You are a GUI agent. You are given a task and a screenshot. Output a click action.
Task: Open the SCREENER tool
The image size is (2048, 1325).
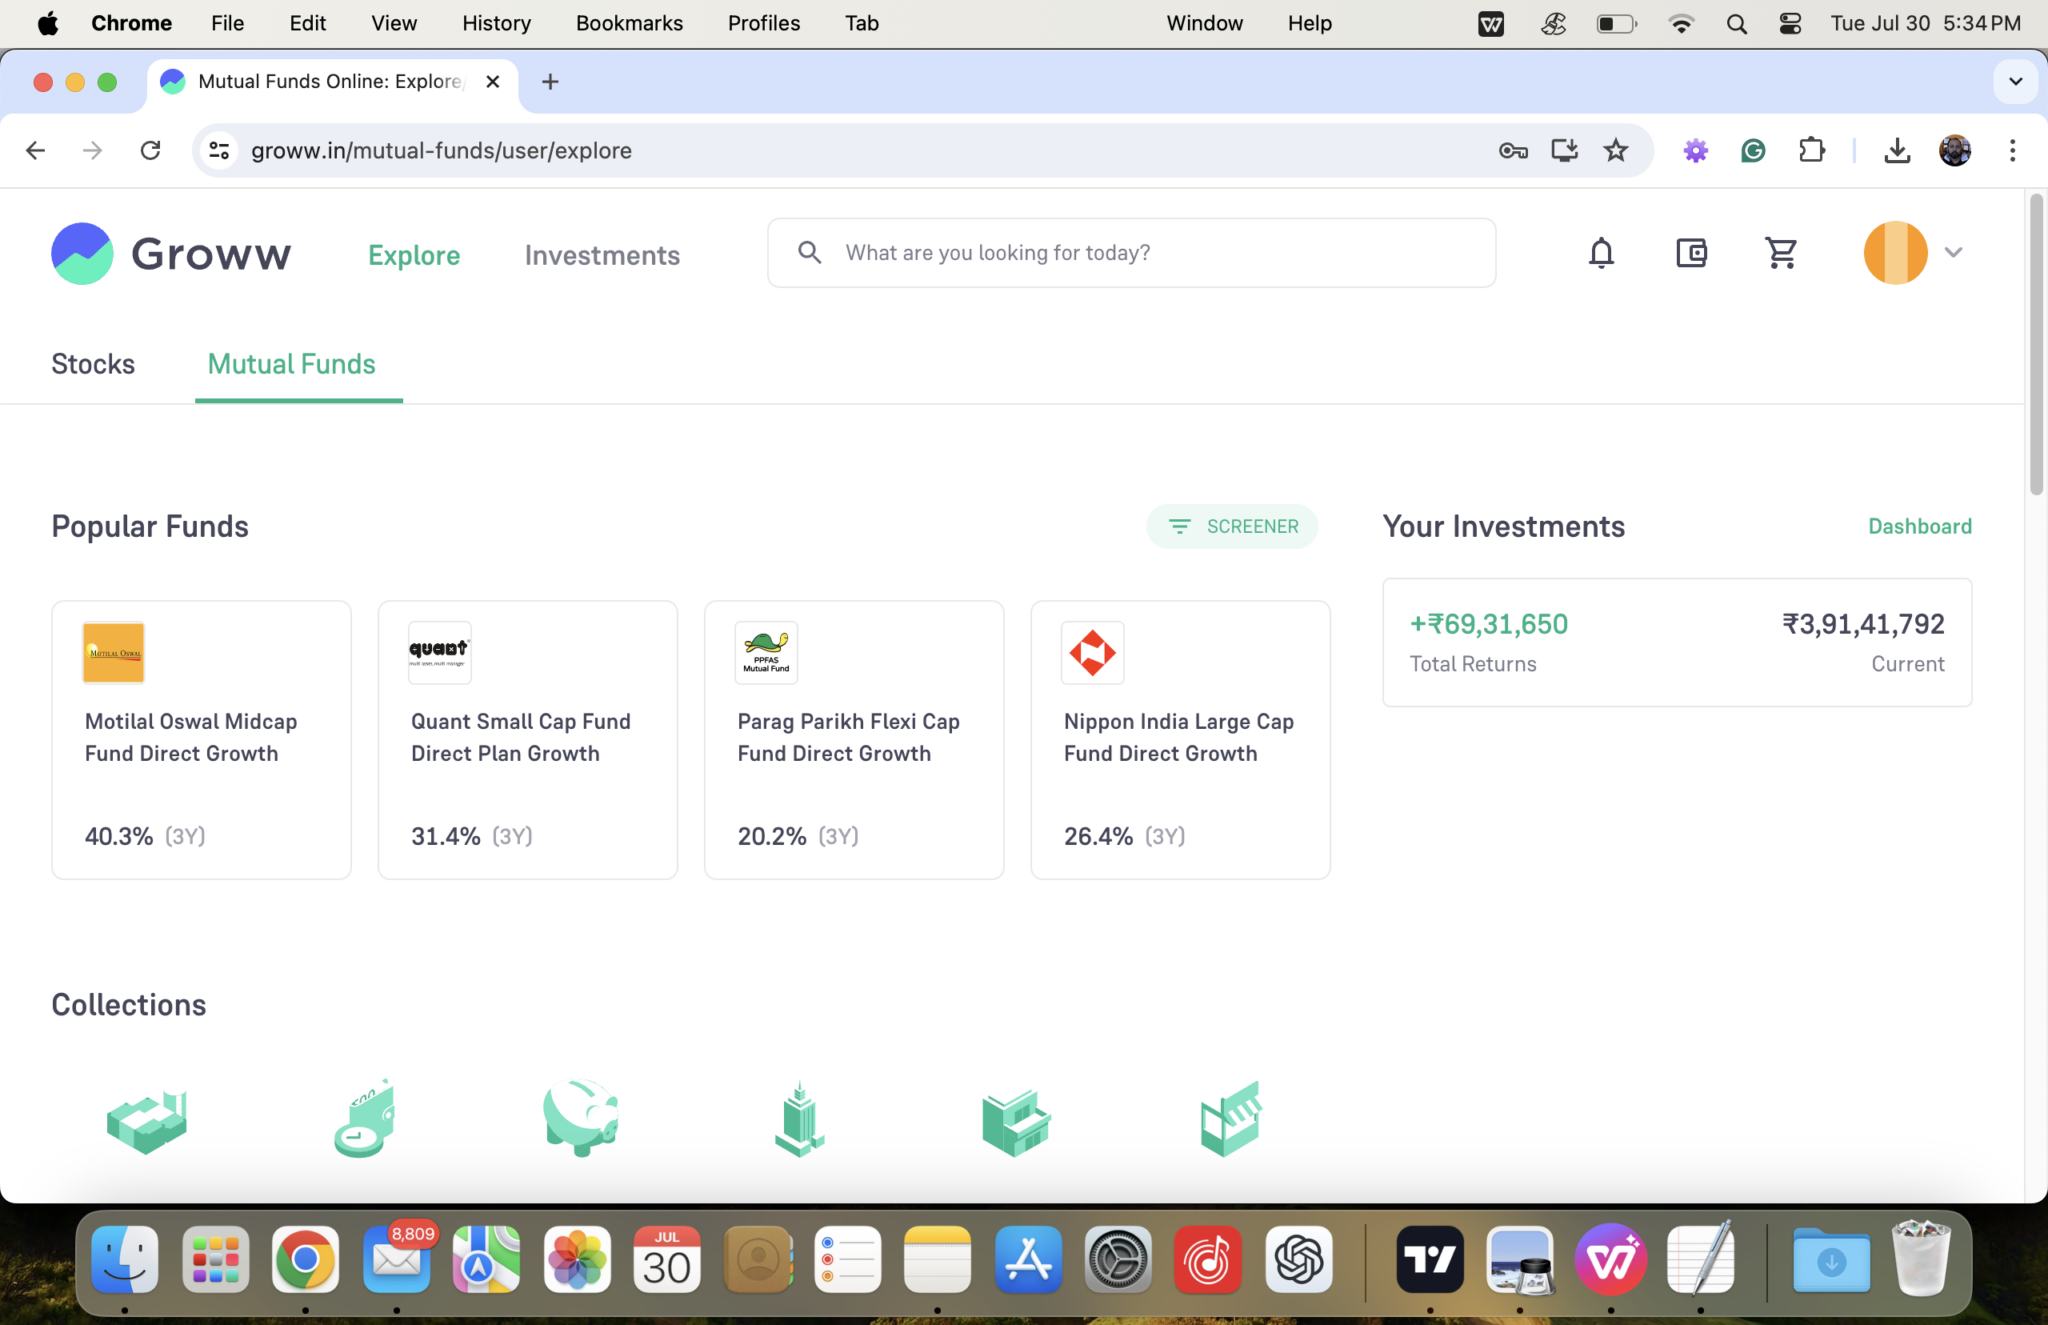(x=1232, y=526)
